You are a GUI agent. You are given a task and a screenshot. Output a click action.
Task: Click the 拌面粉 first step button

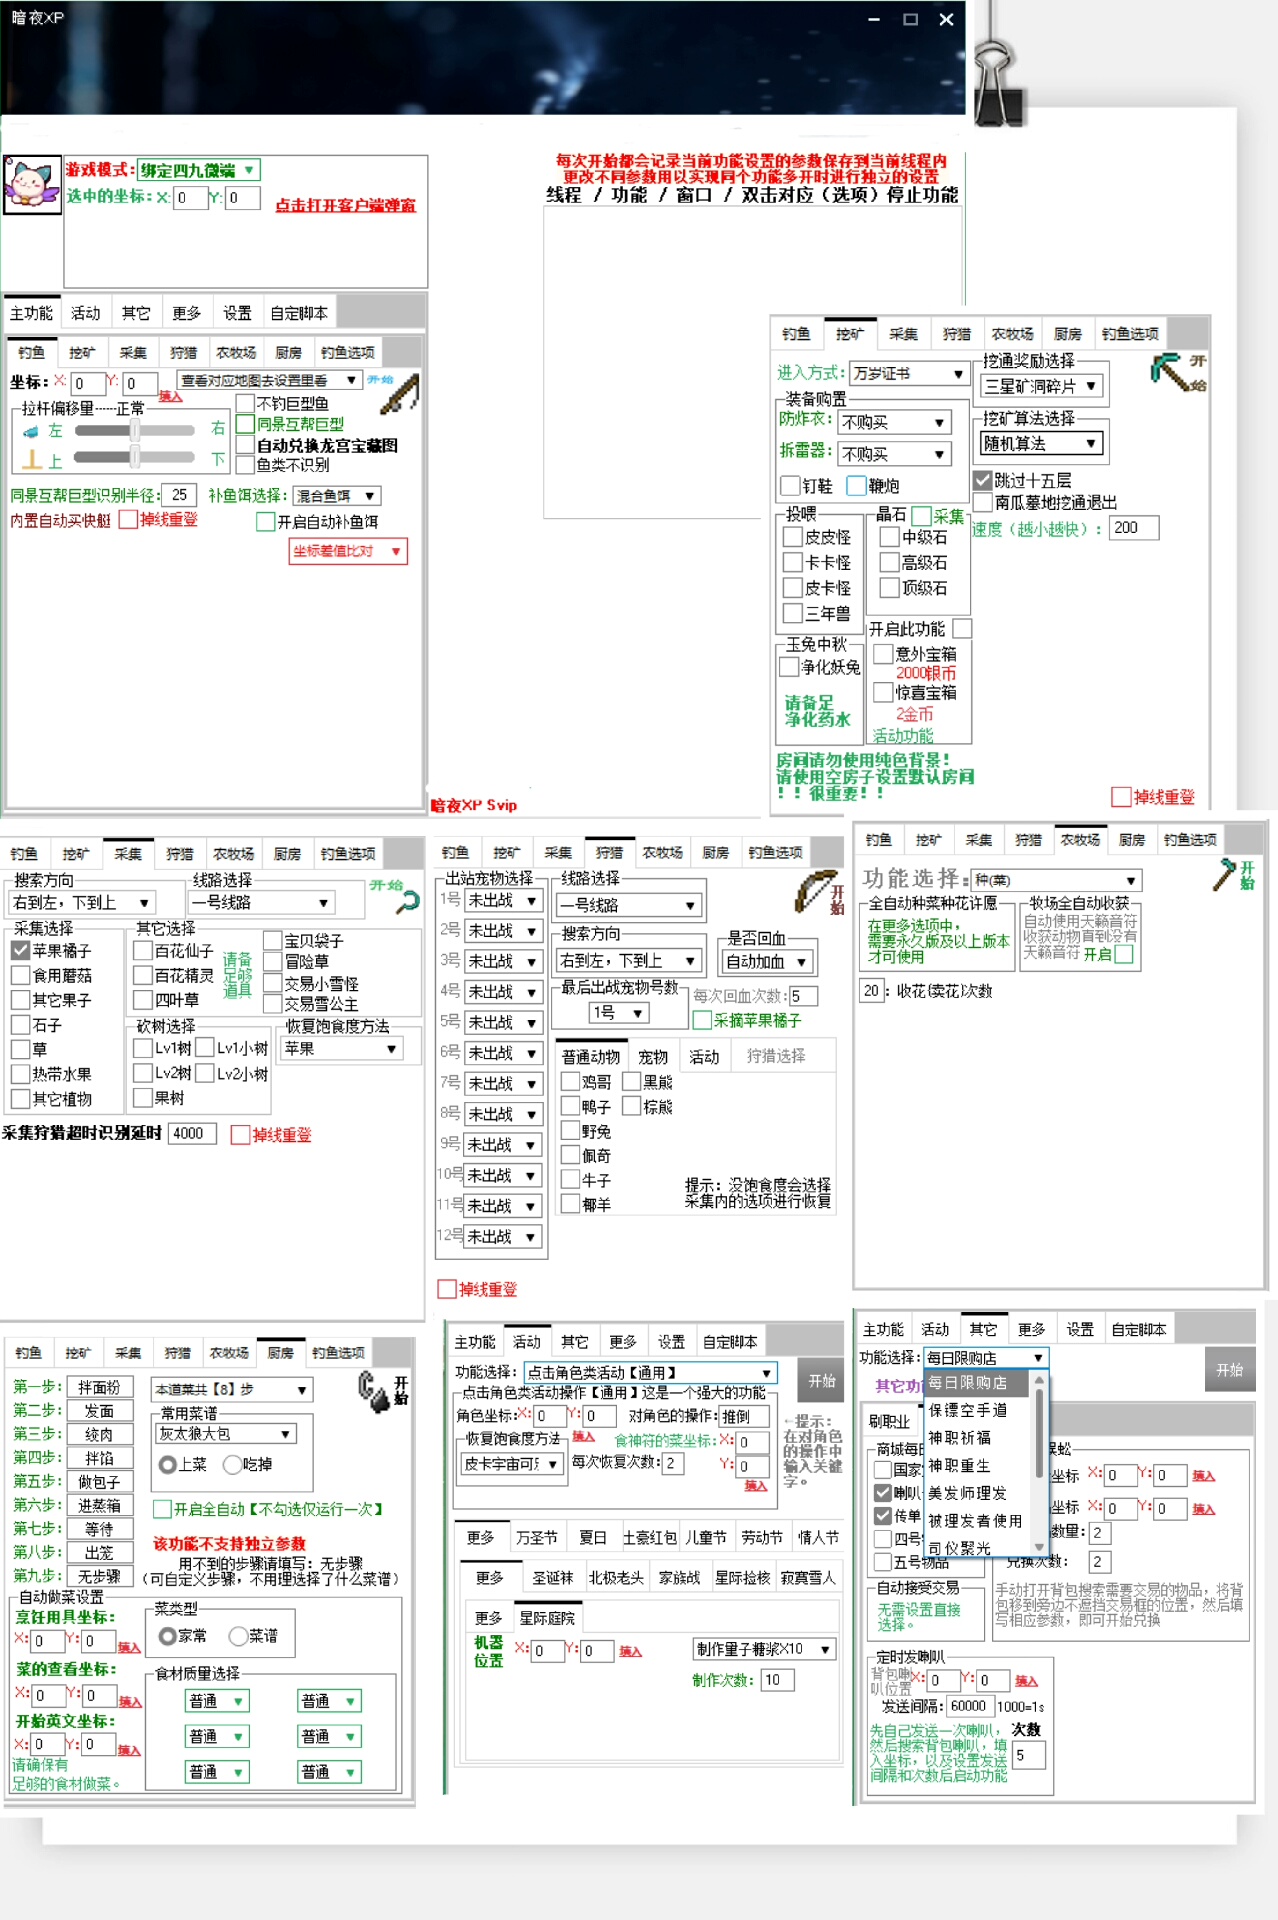coord(99,1387)
